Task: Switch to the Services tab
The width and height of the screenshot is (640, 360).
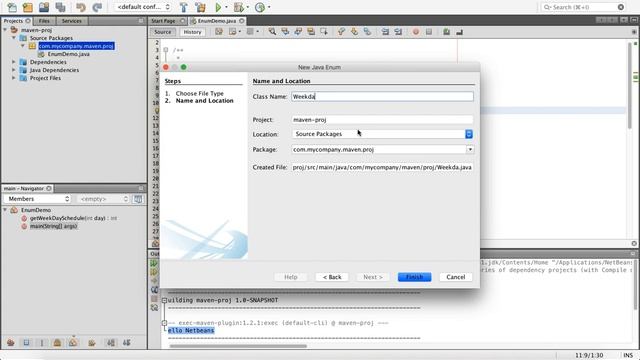Action: click(71, 21)
